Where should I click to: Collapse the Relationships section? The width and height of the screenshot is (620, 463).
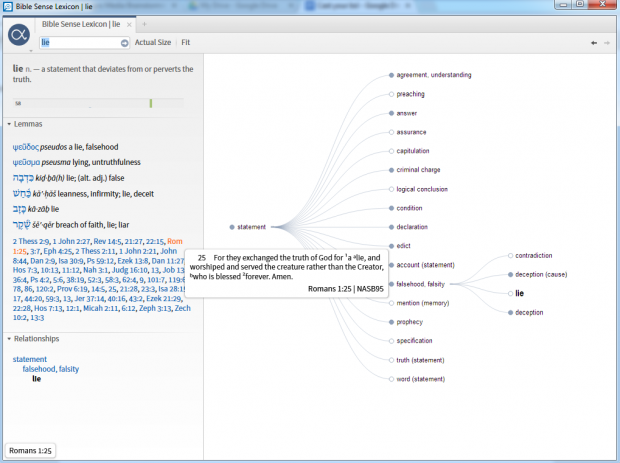tap(8, 339)
